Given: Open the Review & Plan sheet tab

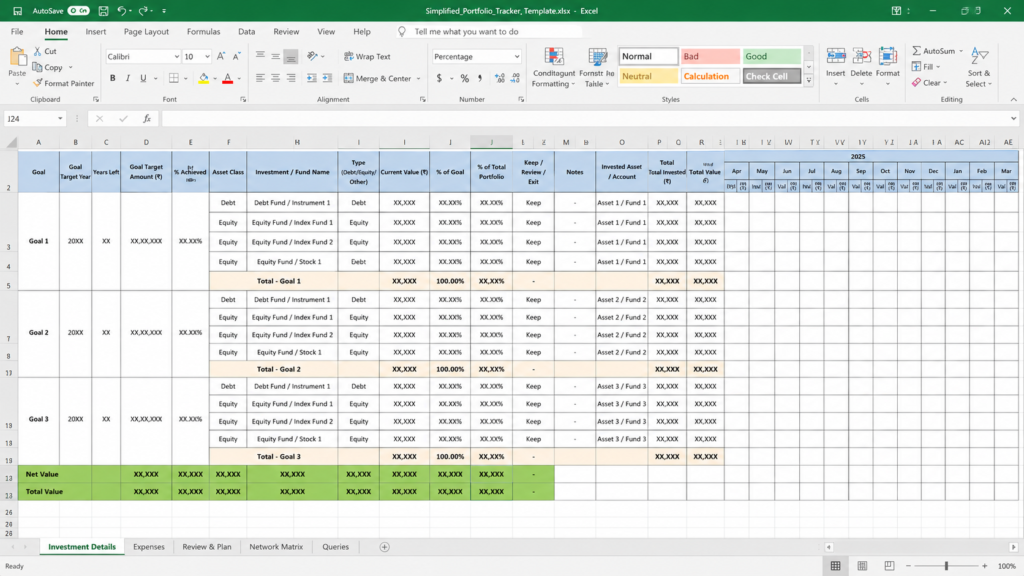Looking at the screenshot, I should (206, 547).
